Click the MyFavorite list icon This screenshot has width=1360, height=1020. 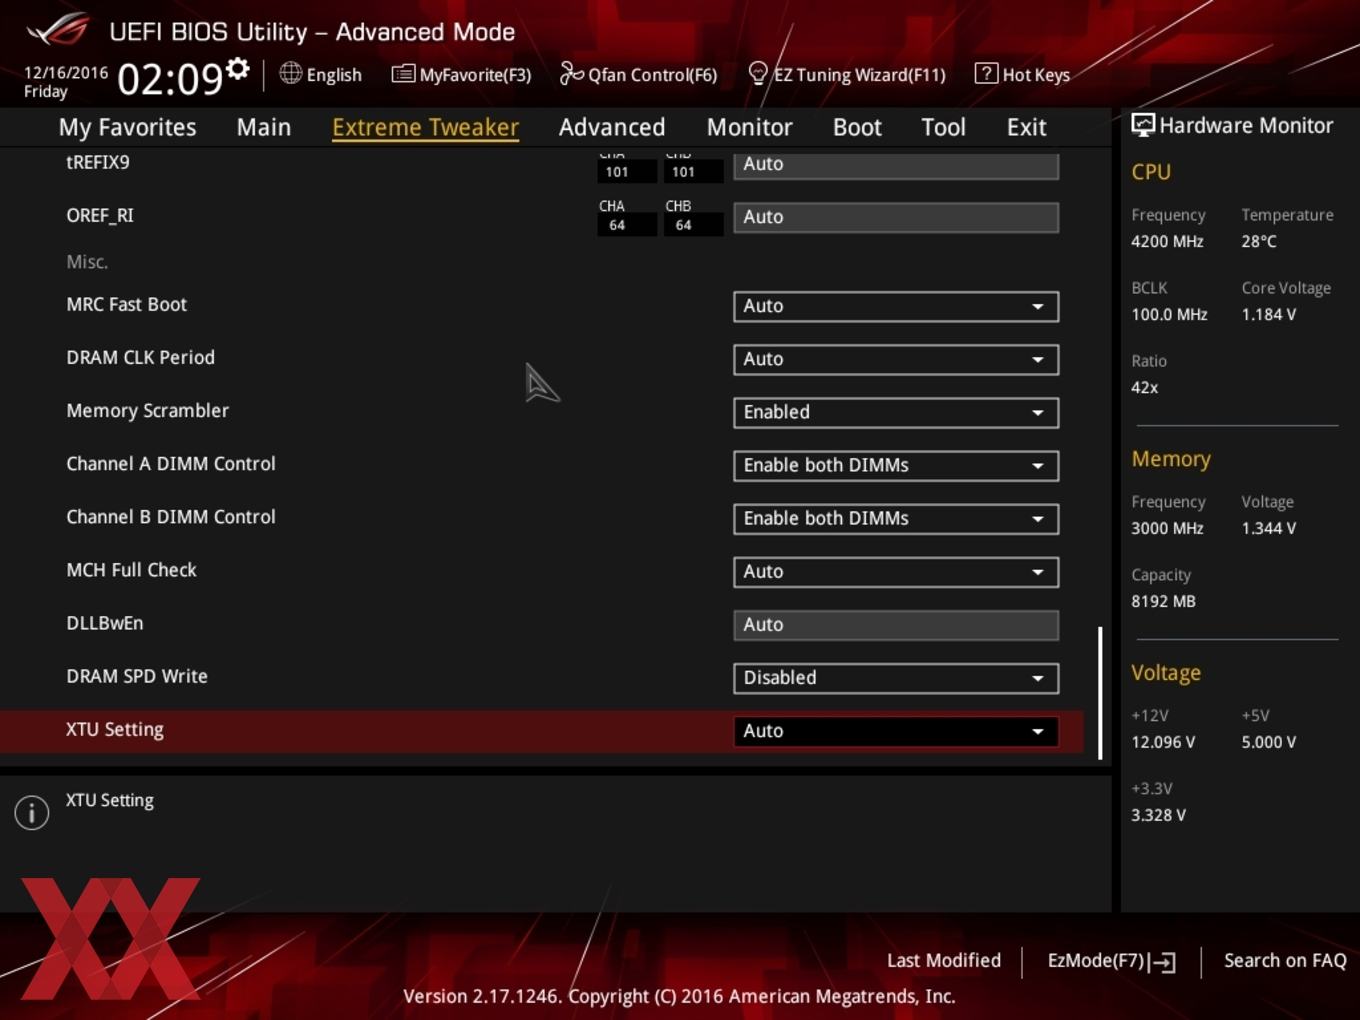click(403, 74)
